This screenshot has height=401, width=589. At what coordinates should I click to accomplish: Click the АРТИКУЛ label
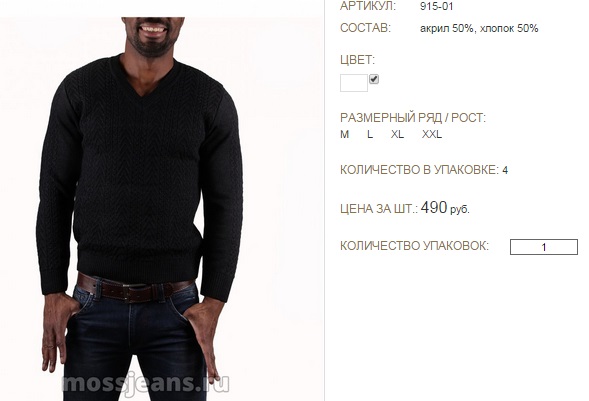(x=368, y=6)
